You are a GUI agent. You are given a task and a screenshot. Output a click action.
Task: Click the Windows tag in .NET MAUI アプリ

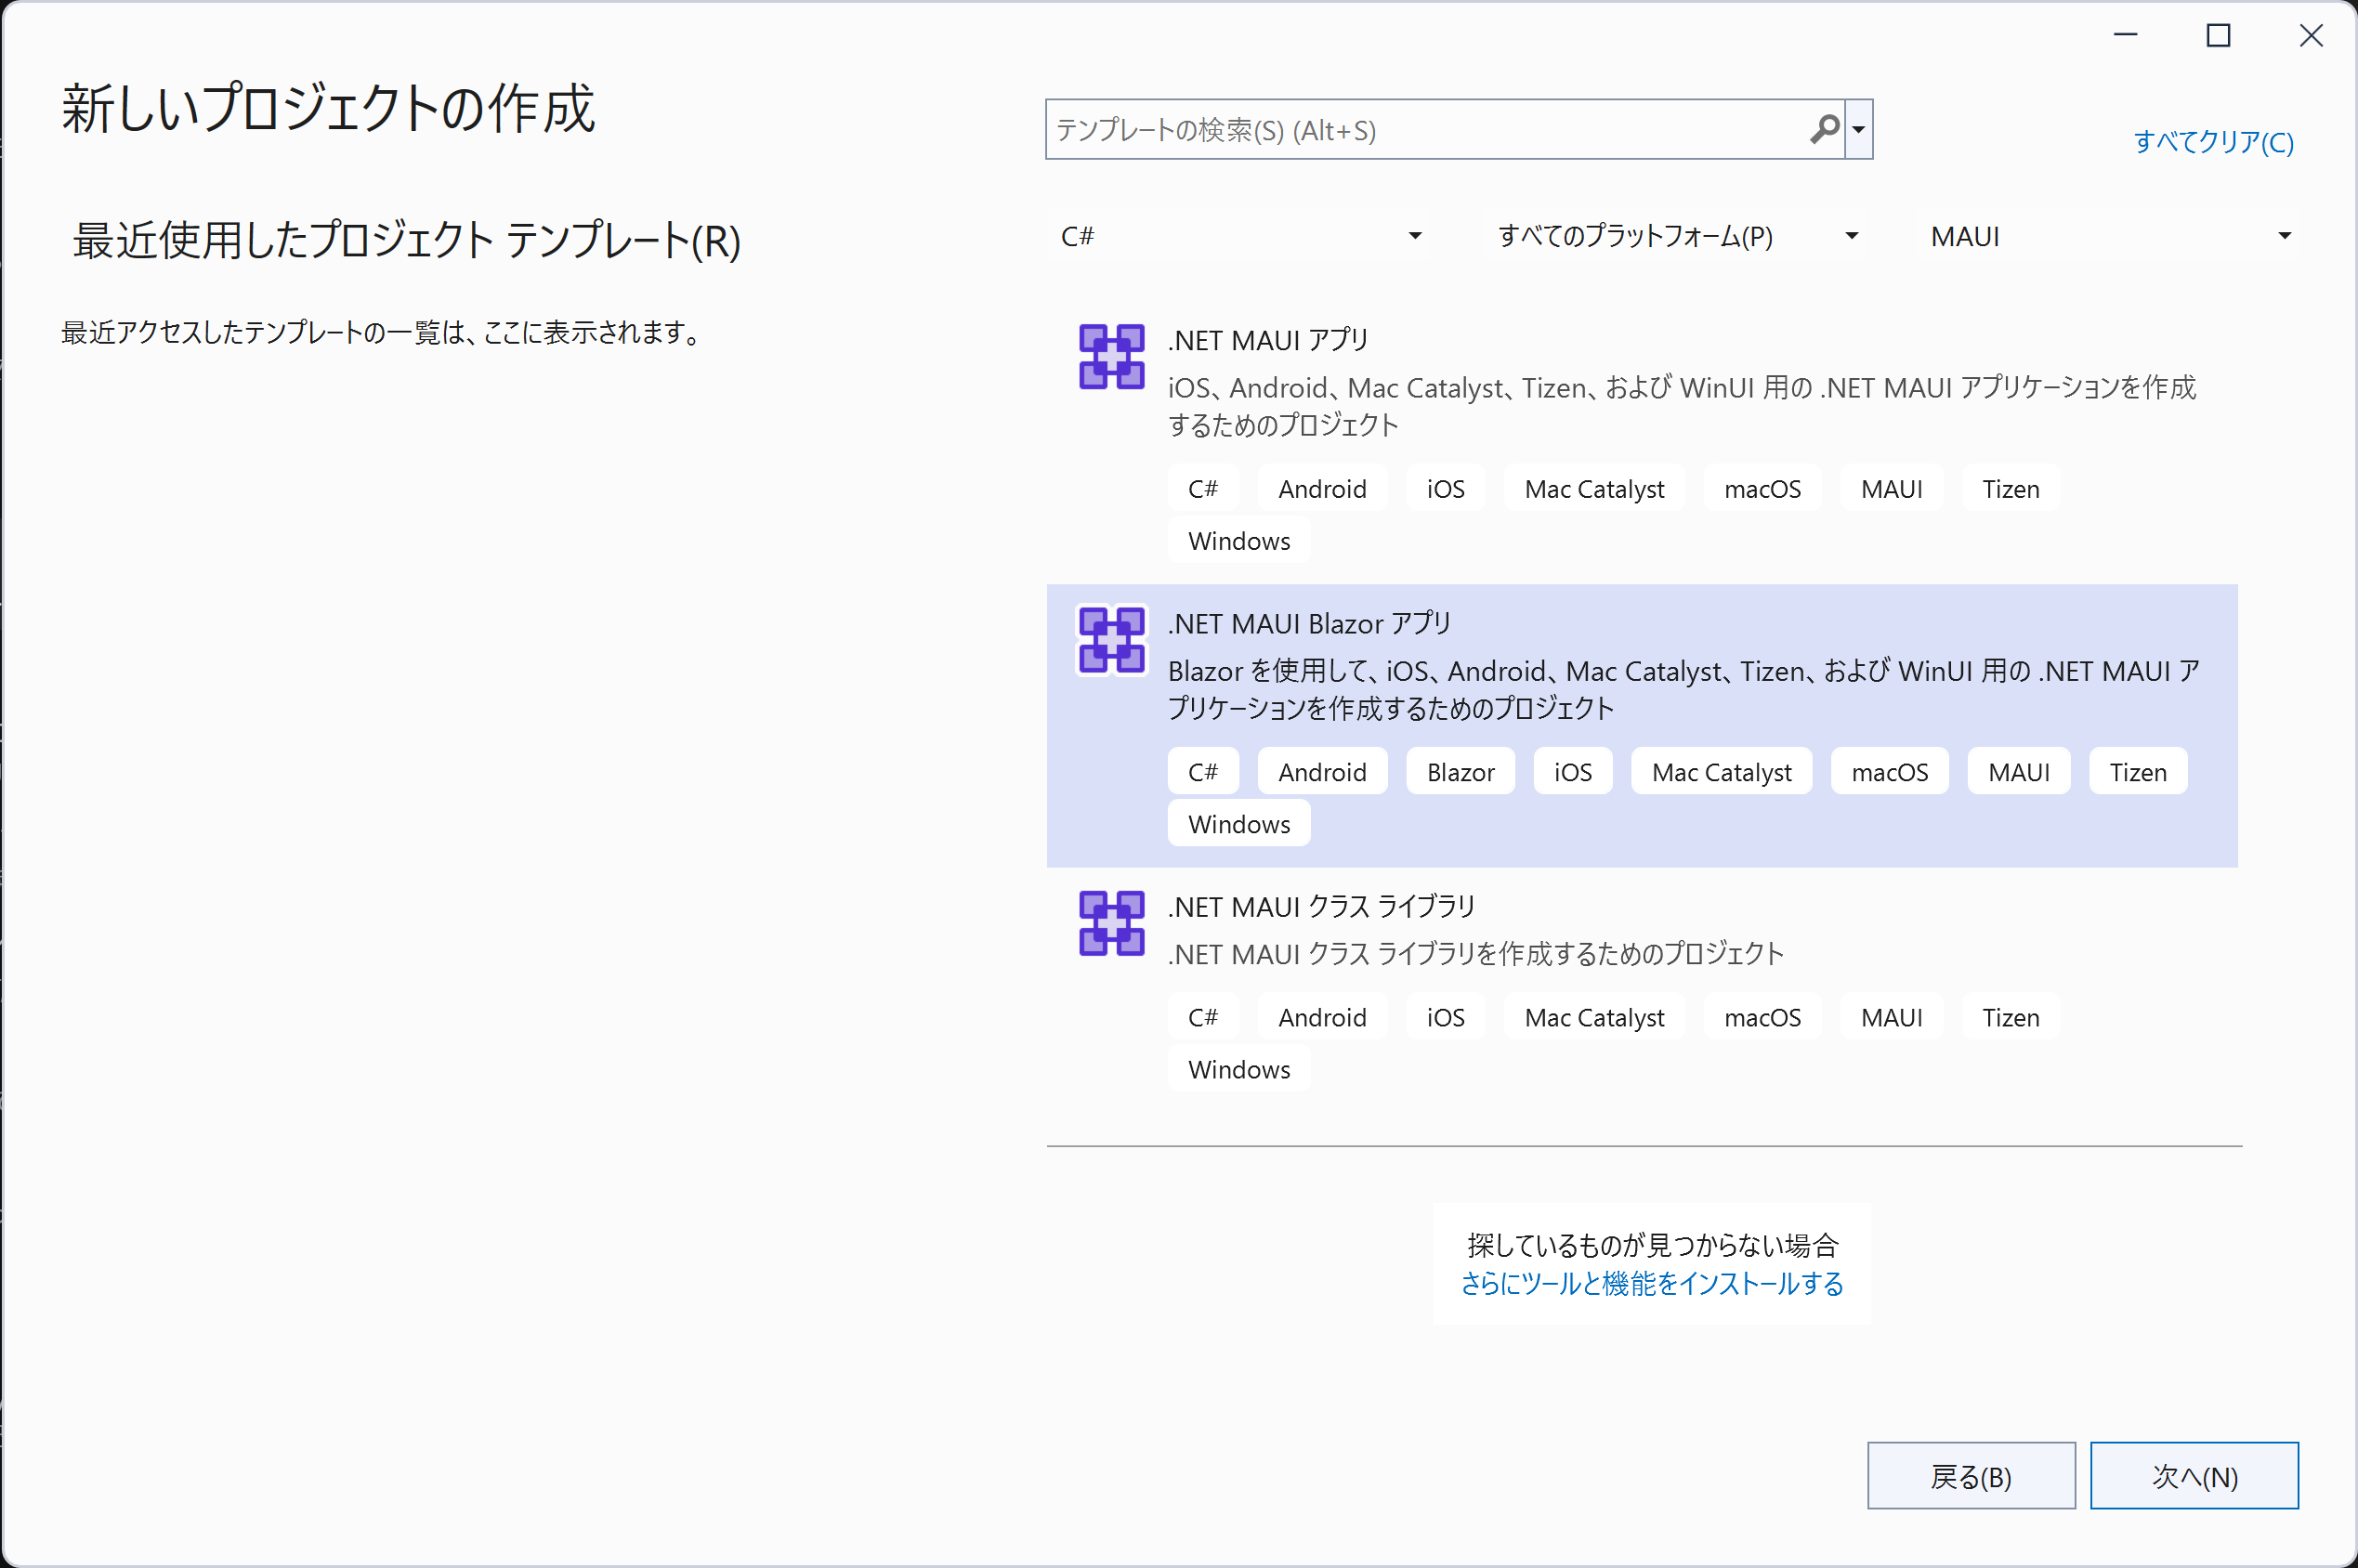pyautogui.click(x=1239, y=541)
